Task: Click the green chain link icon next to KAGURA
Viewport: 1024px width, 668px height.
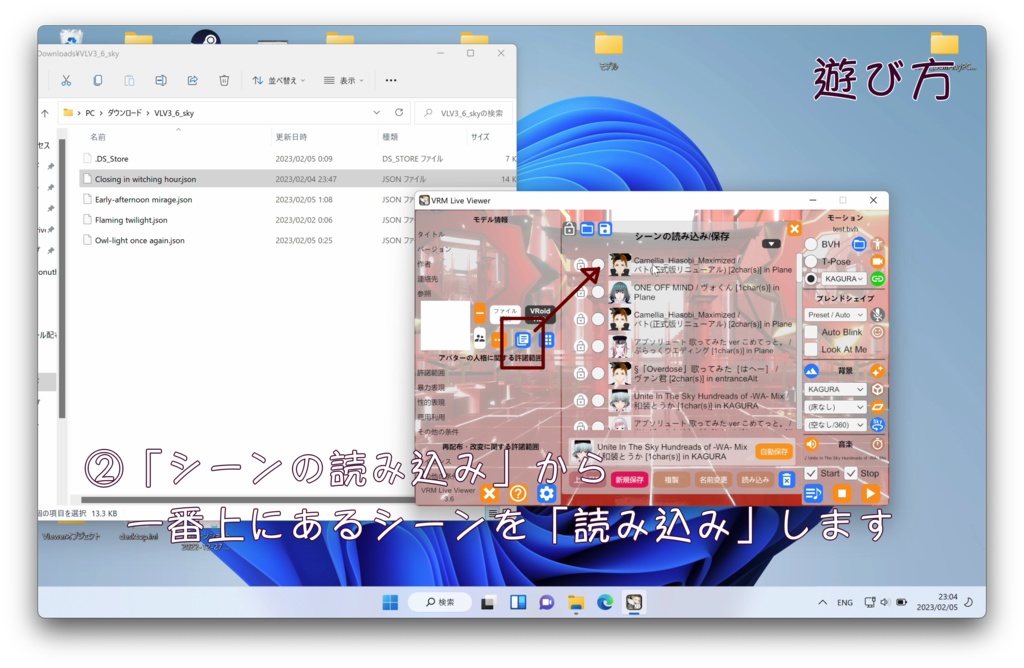Action: tap(878, 279)
